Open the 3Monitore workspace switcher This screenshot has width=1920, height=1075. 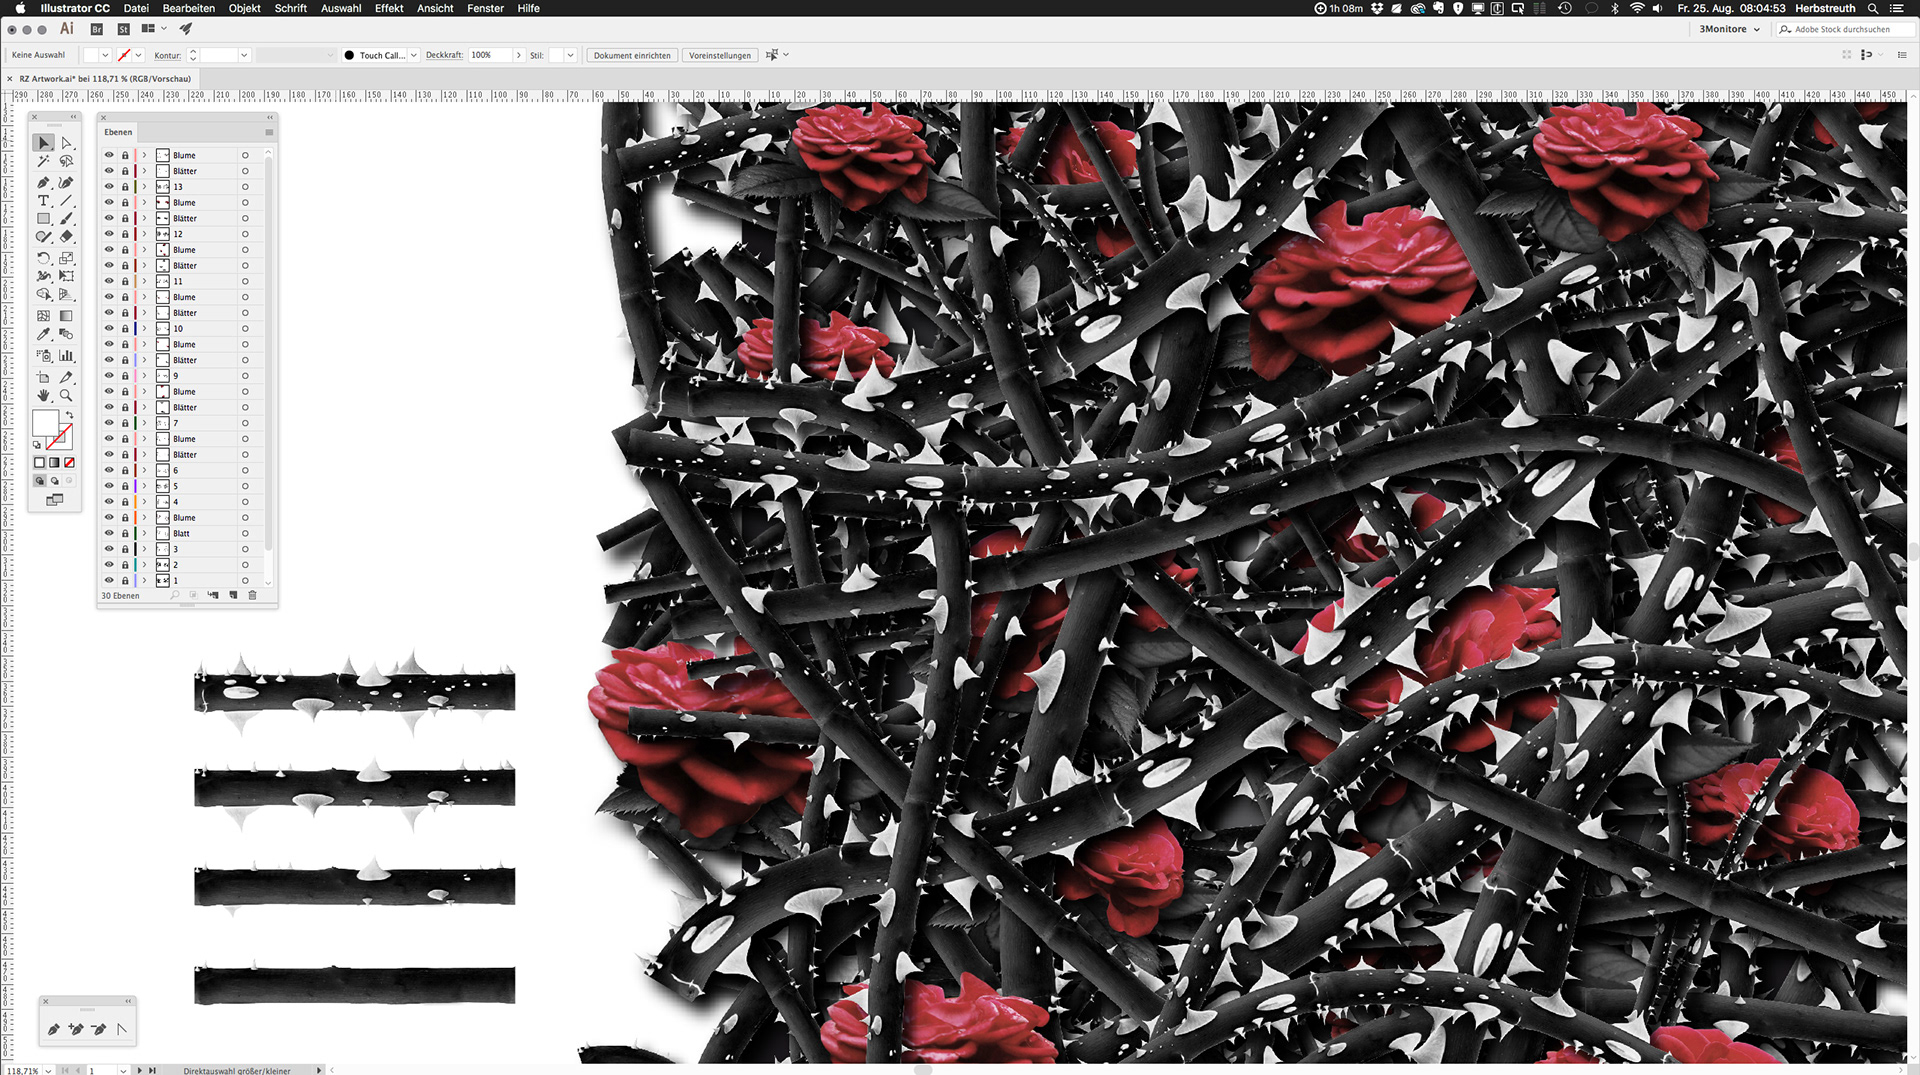tap(1729, 29)
